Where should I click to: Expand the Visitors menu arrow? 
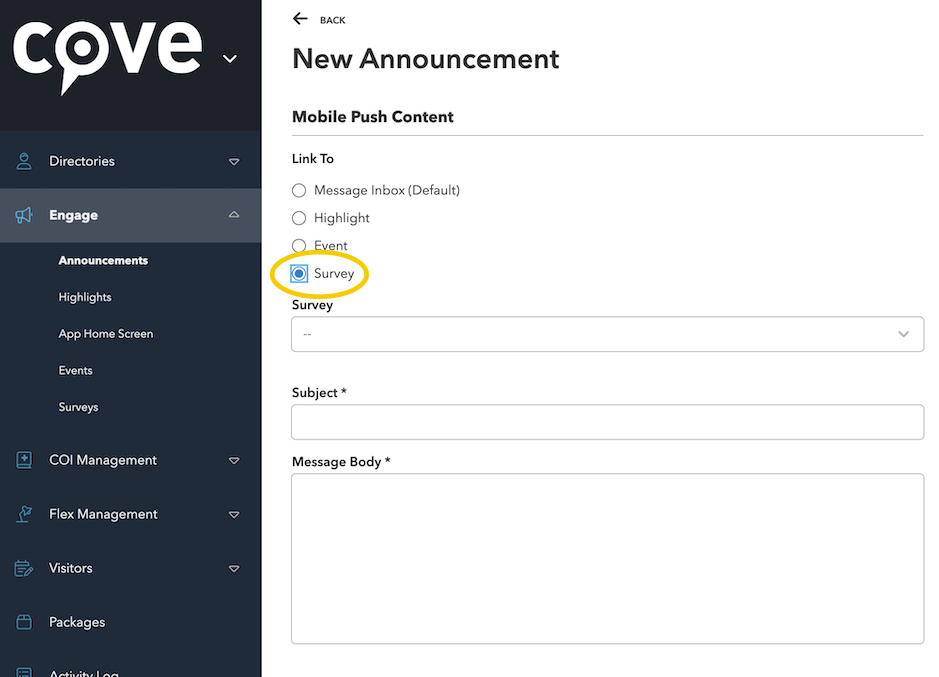234,569
